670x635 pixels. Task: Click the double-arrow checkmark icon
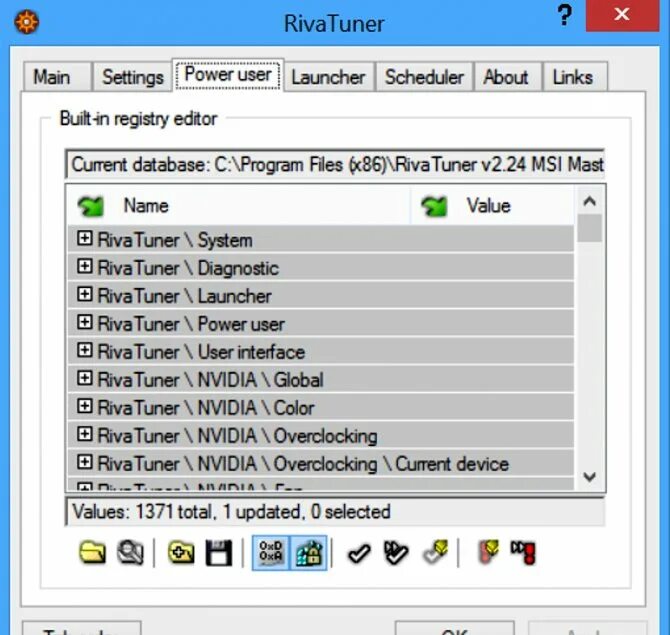(x=396, y=553)
